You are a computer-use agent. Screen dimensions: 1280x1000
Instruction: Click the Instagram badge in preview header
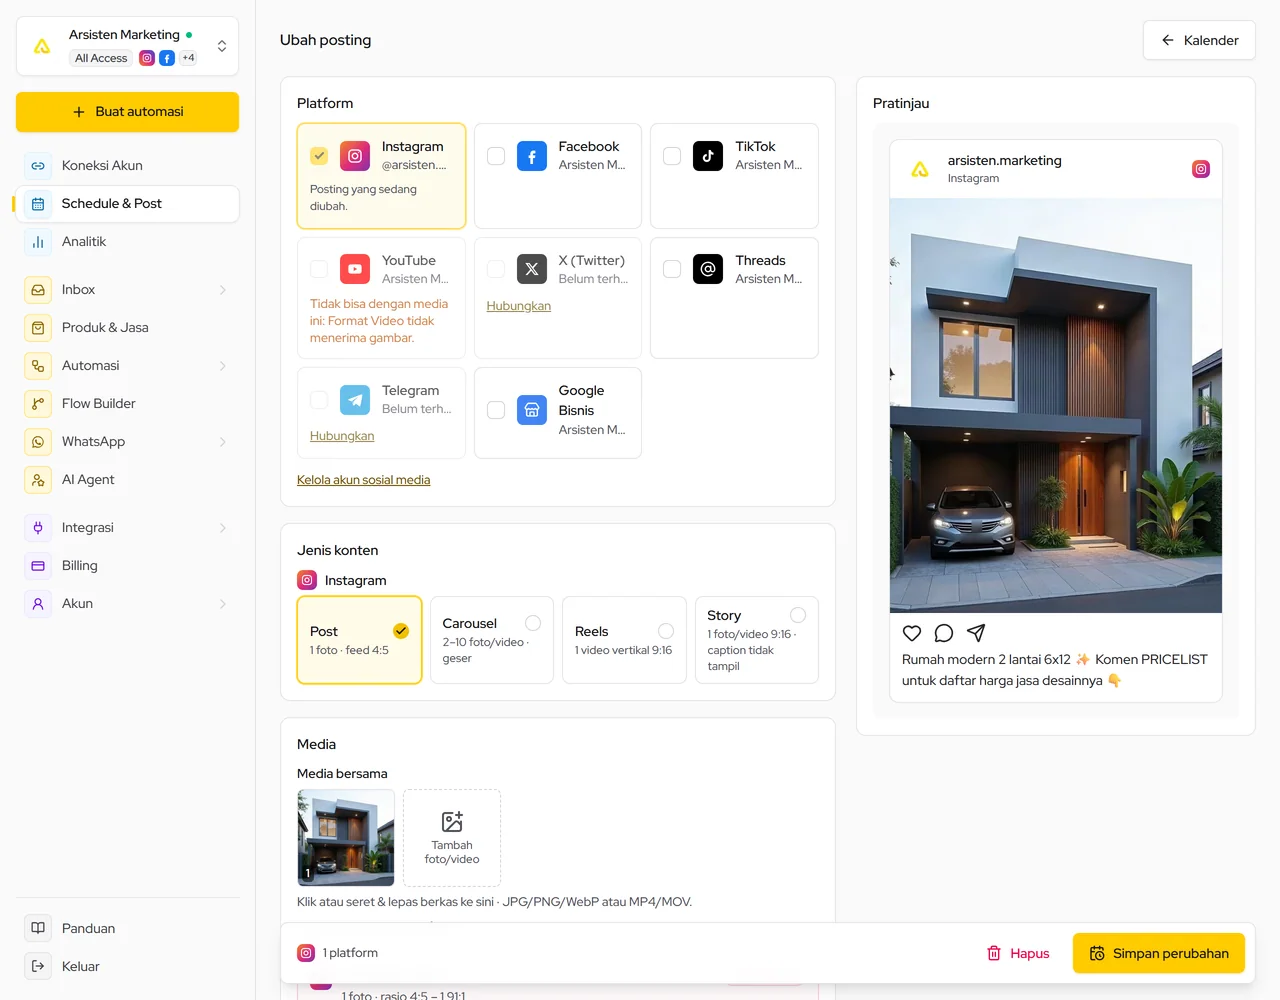[x=1201, y=169]
